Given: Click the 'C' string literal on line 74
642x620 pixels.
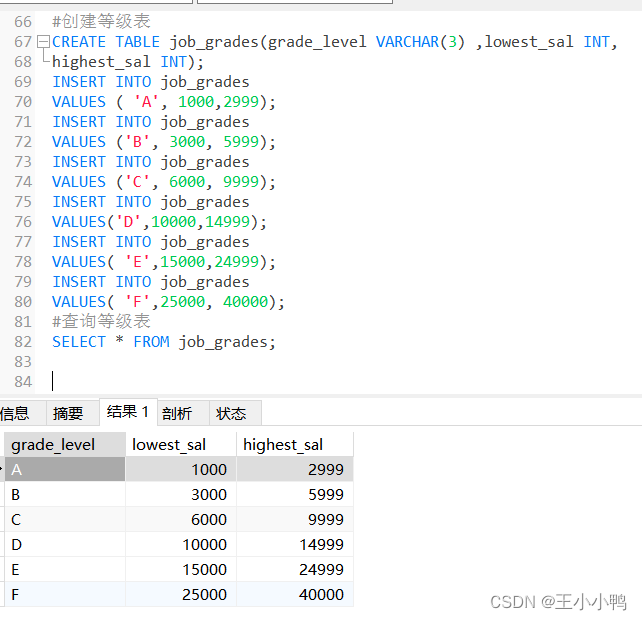Looking at the screenshot, I should (x=137, y=182).
